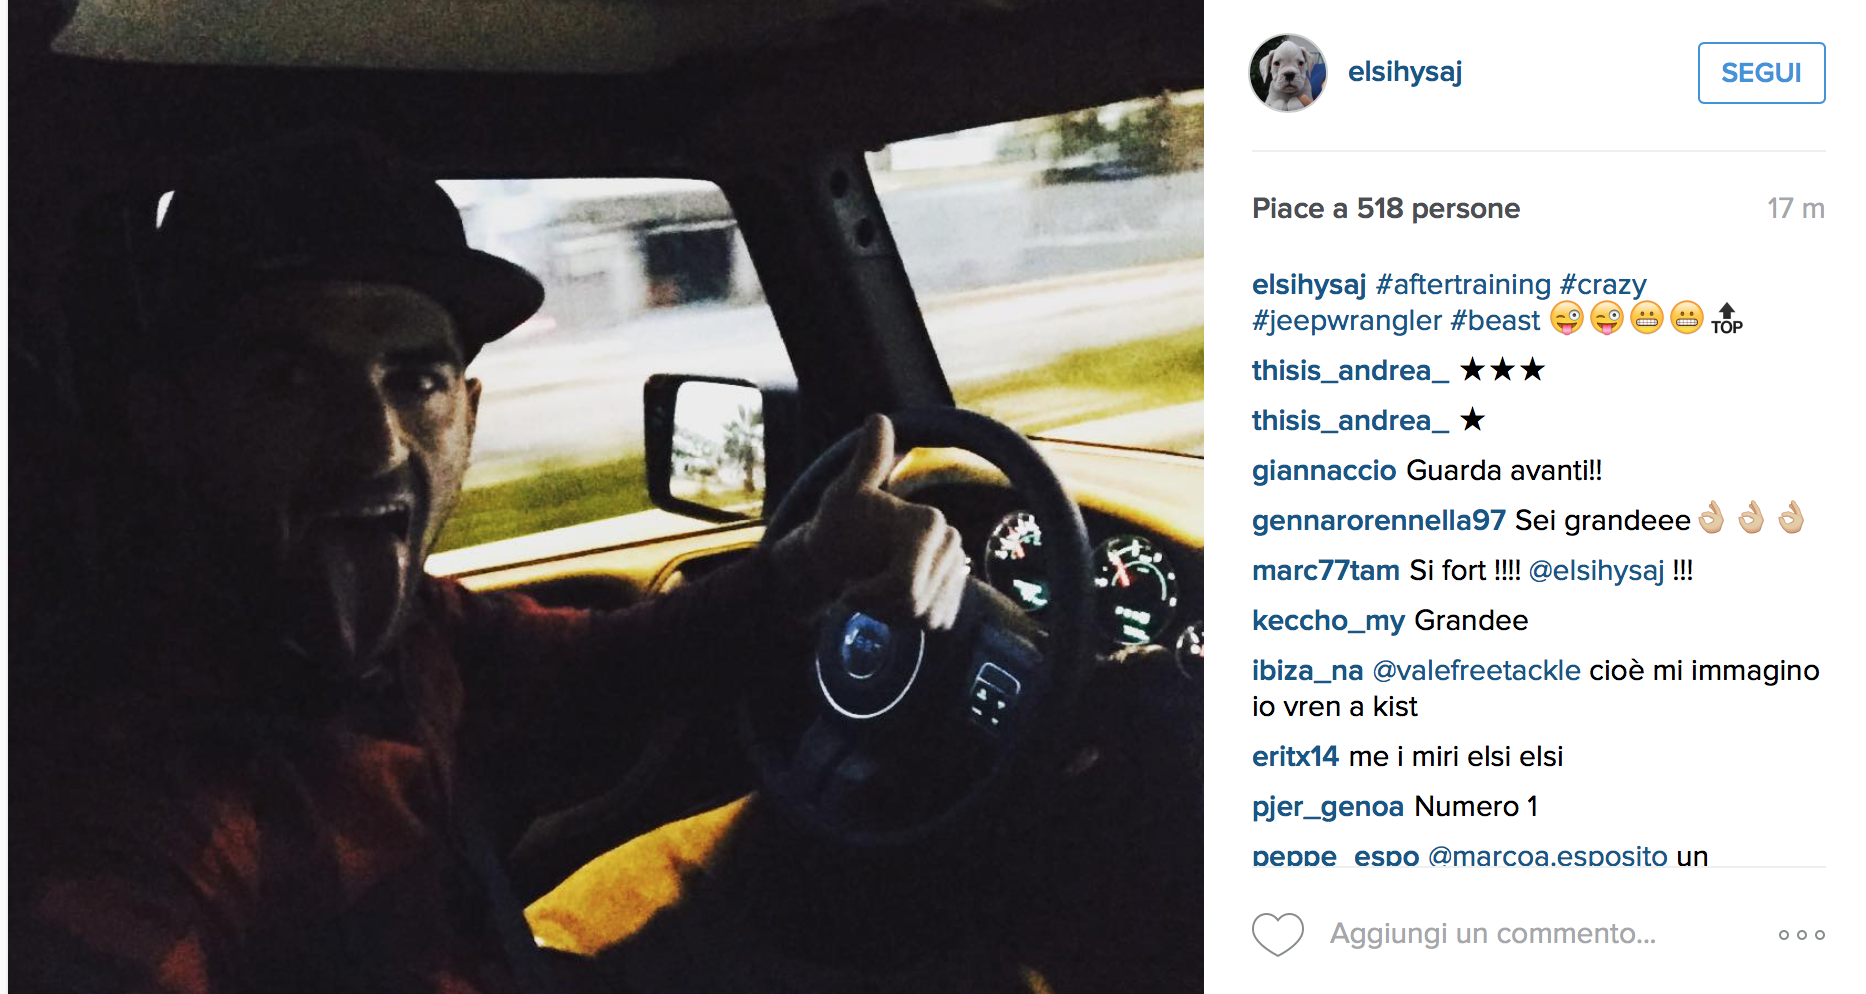Click the SEGUI follow button
Screen dimensions: 1866x994
(1761, 73)
